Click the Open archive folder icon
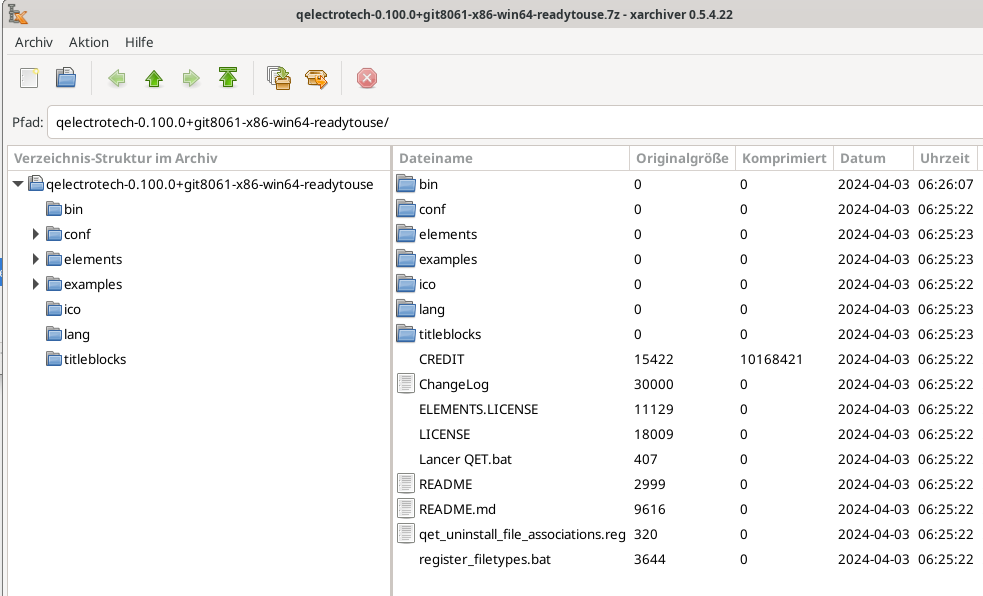The width and height of the screenshot is (983, 596). (x=66, y=78)
